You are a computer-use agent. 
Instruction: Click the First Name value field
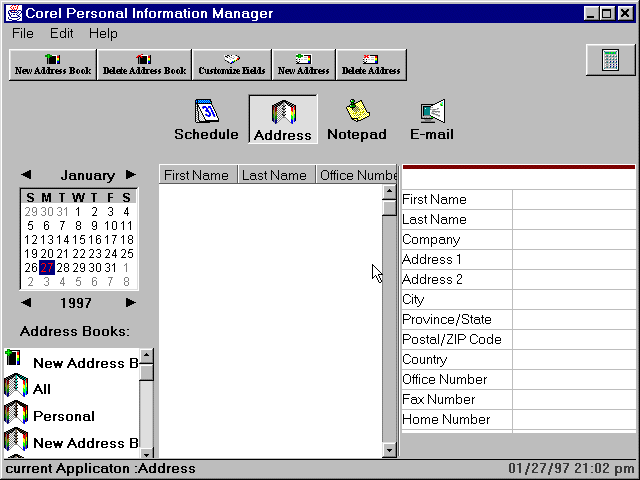(574, 200)
